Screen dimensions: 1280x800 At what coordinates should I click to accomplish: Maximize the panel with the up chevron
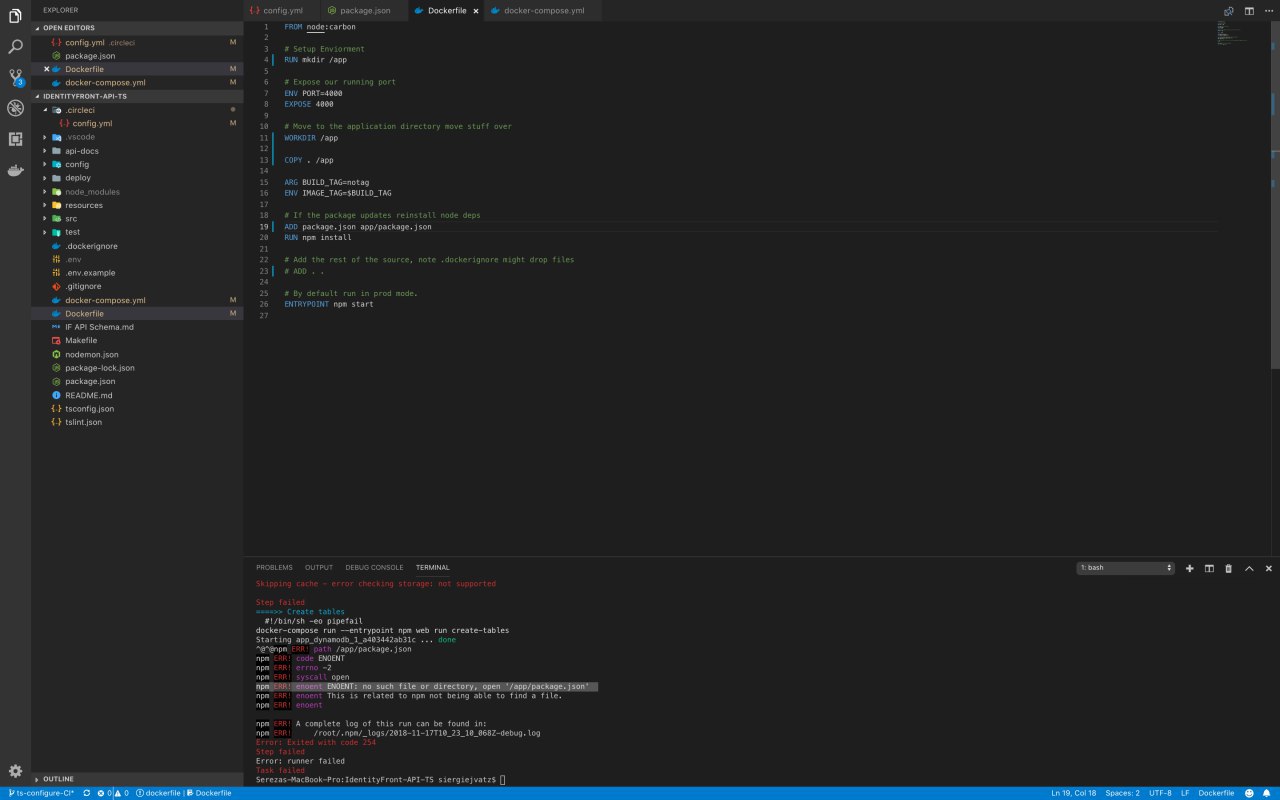[1249, 568]
